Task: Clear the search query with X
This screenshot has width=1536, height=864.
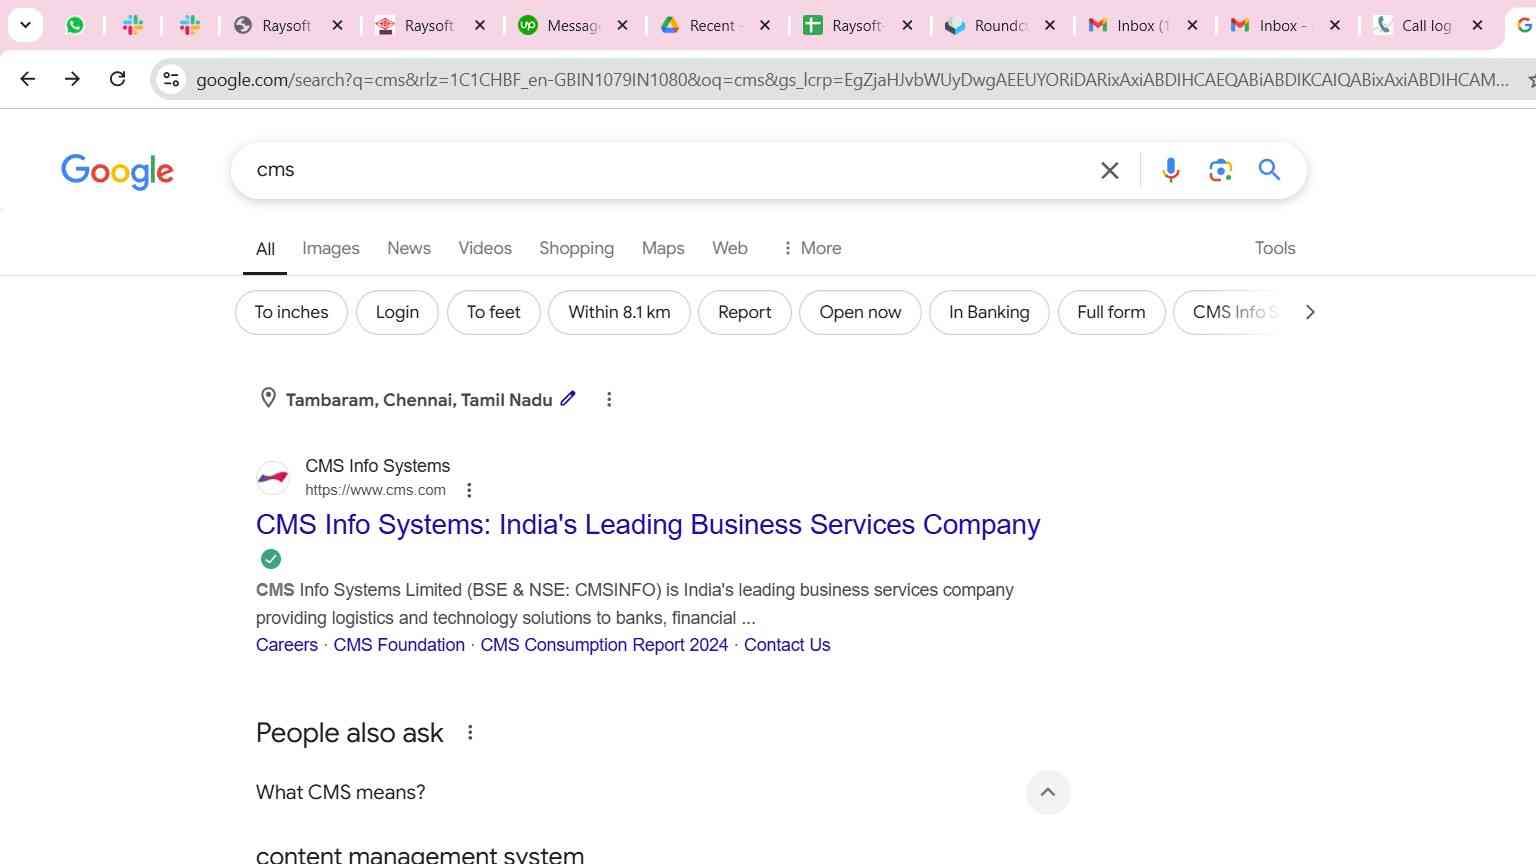Action: coord(1109,171)
